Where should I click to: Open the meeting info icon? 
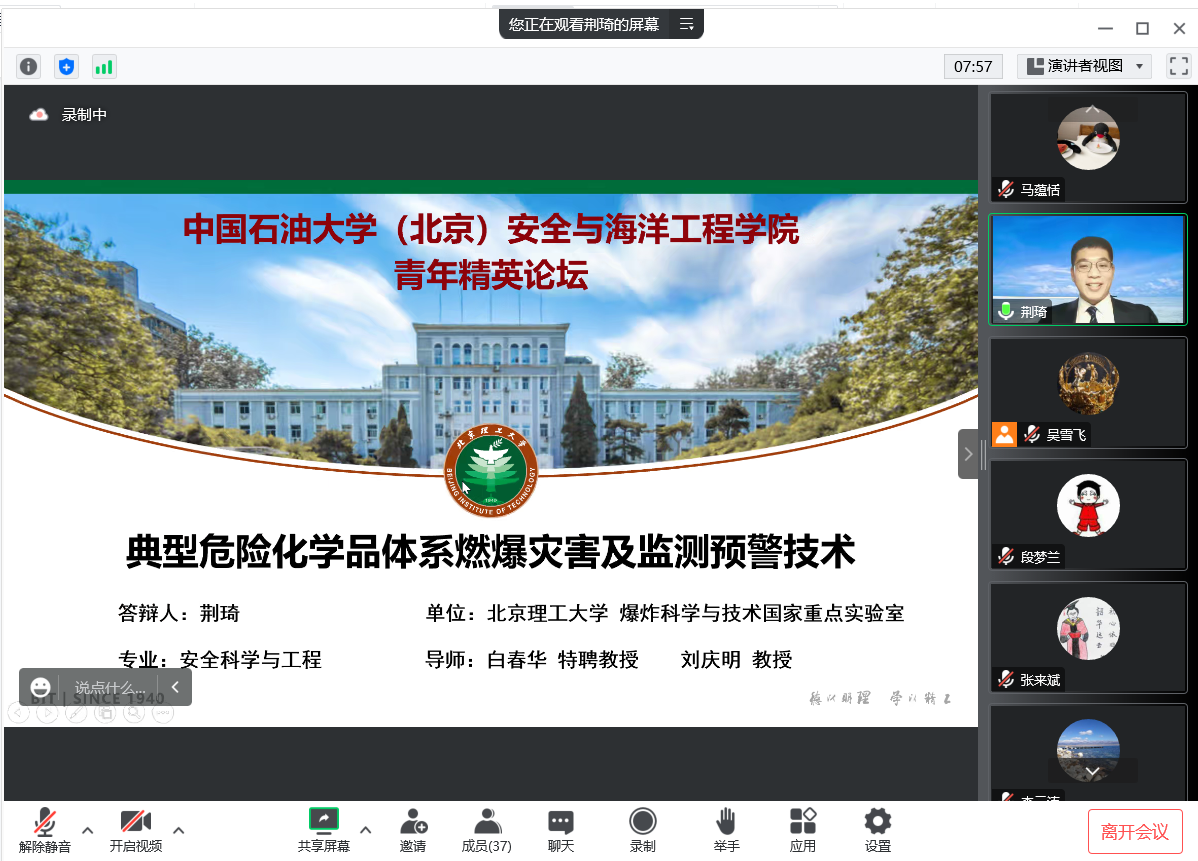pos(29,67)
